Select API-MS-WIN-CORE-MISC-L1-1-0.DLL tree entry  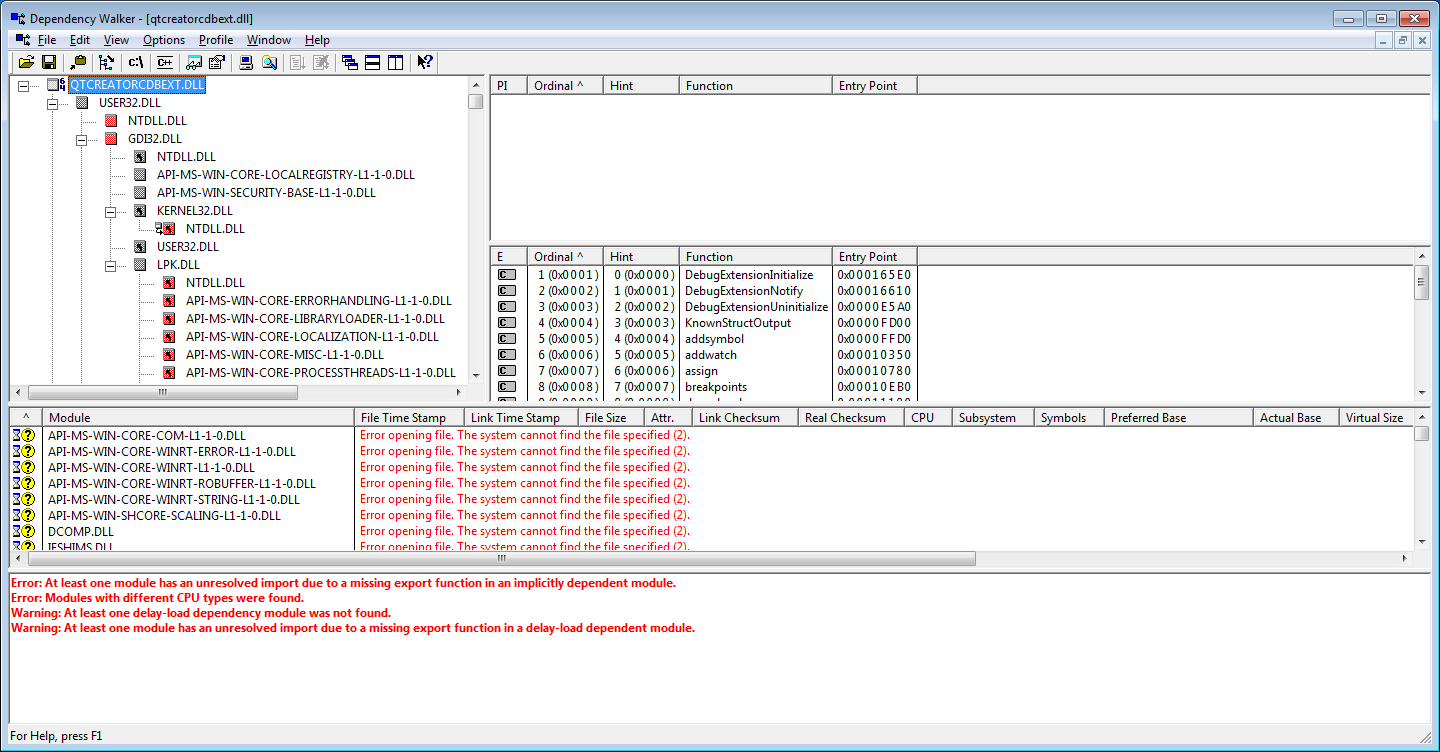(284, 355)
